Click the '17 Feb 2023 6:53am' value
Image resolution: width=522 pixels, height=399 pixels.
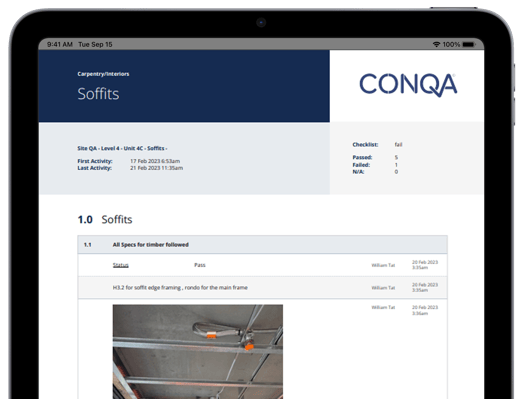(155, 161)
